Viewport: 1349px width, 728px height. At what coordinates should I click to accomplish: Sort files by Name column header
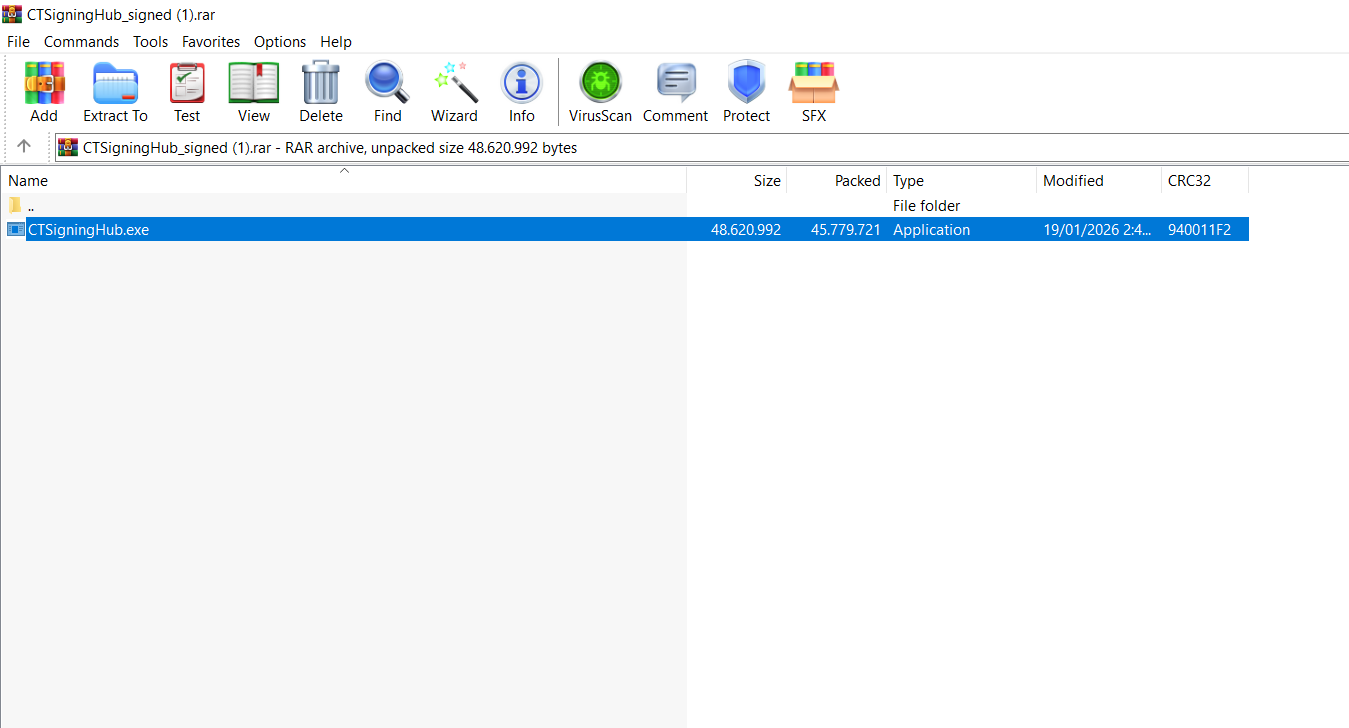[x=28, y=181]
